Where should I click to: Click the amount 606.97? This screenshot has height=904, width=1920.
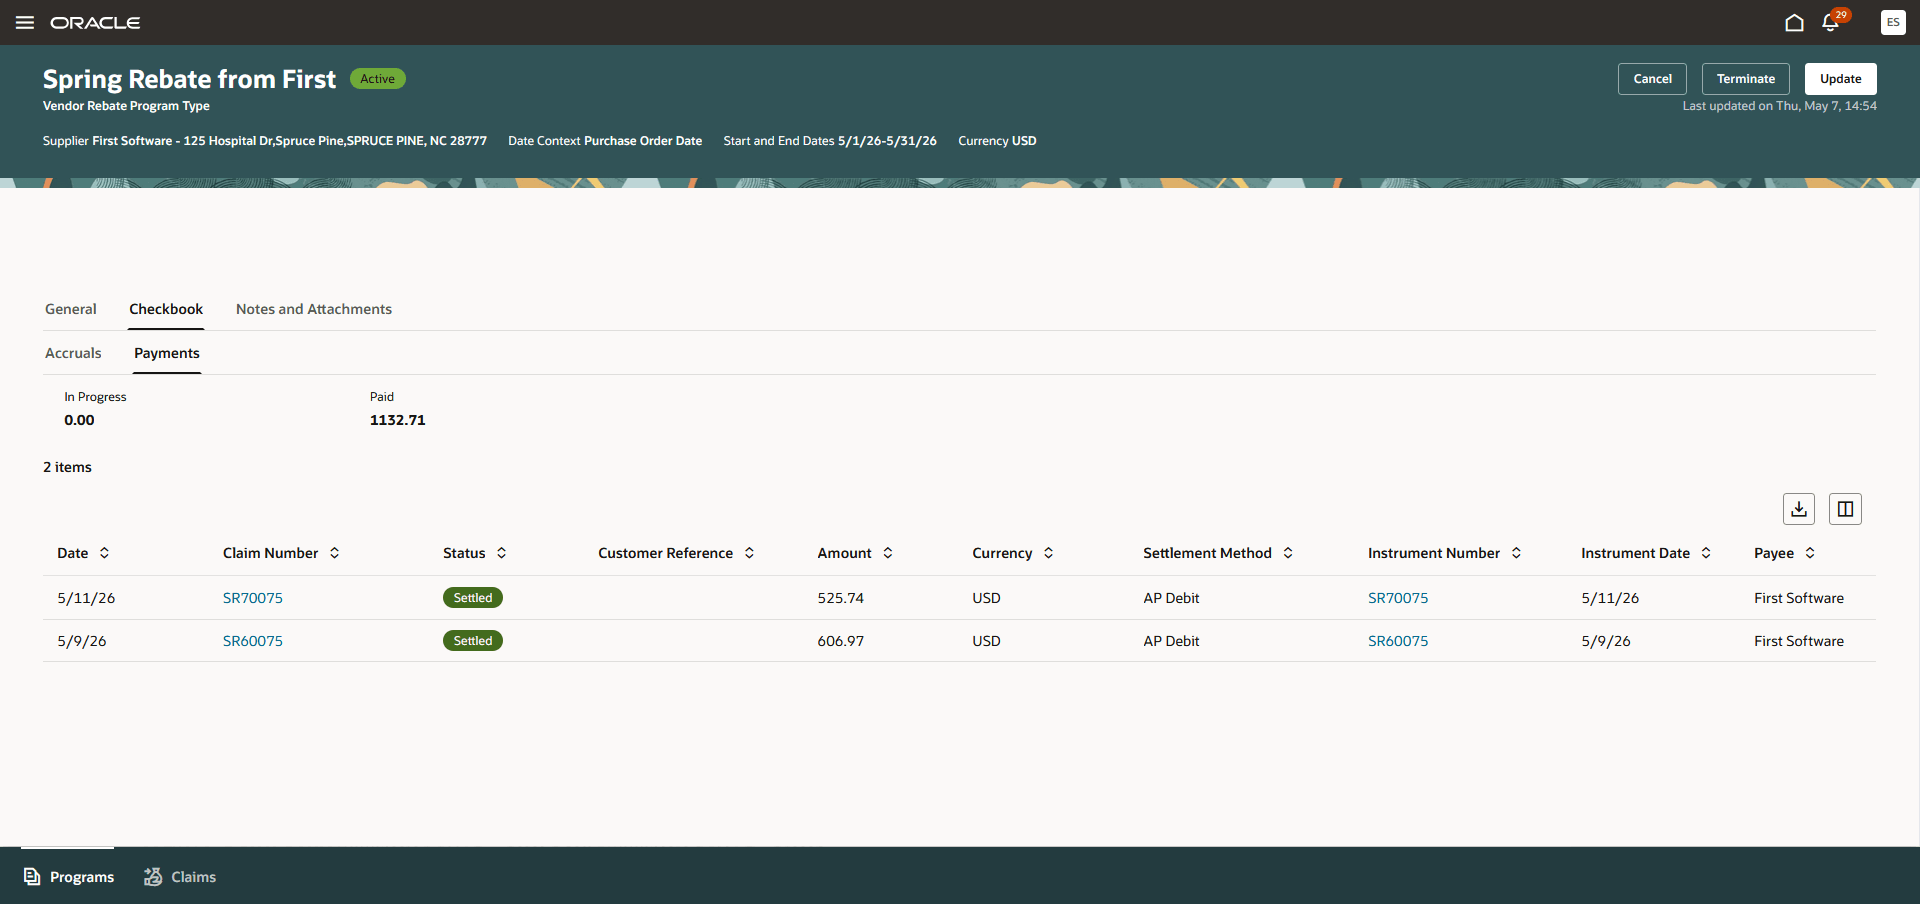click(x=840, y=641)
